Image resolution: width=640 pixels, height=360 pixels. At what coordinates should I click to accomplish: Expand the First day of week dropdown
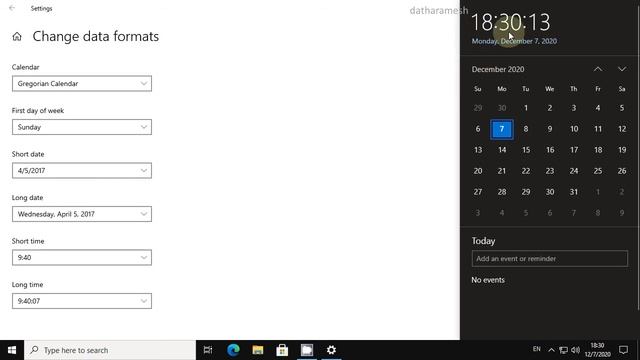click(x=82, y=127)
